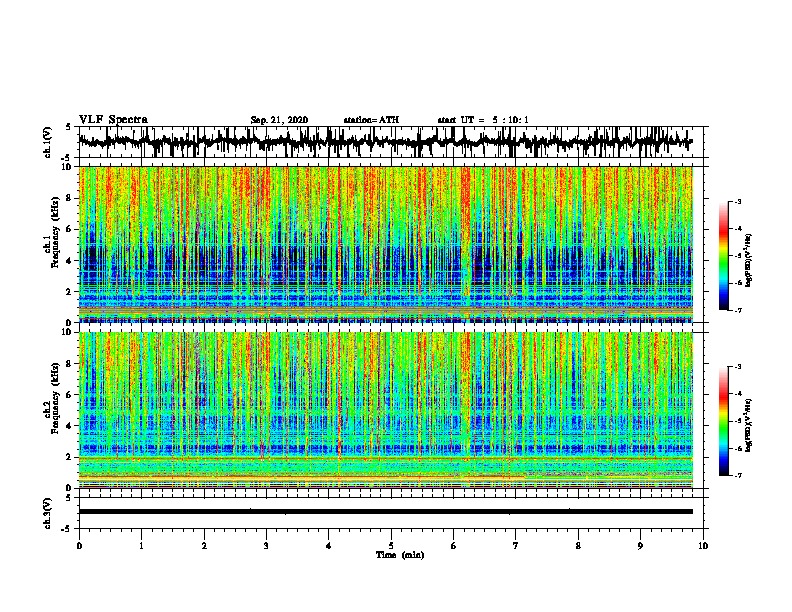Select the "start UT = 5 : 10: 1" text

coord(483,120)
